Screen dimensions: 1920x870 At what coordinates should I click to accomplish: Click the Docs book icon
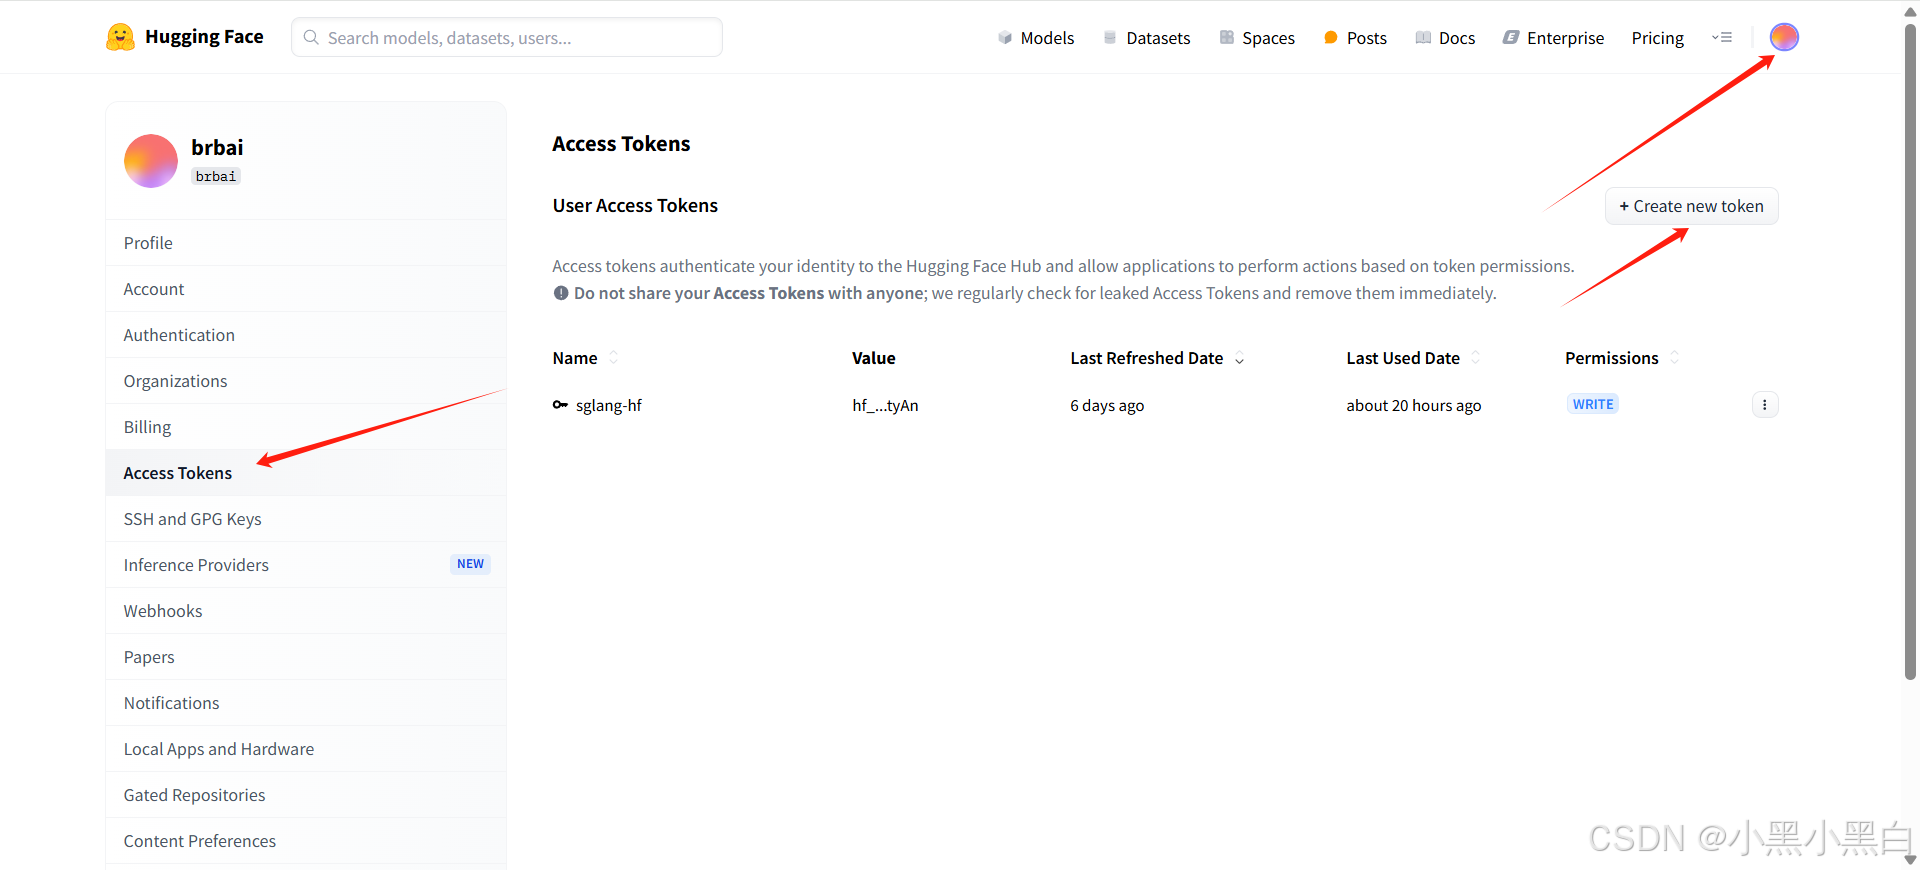1423,38
